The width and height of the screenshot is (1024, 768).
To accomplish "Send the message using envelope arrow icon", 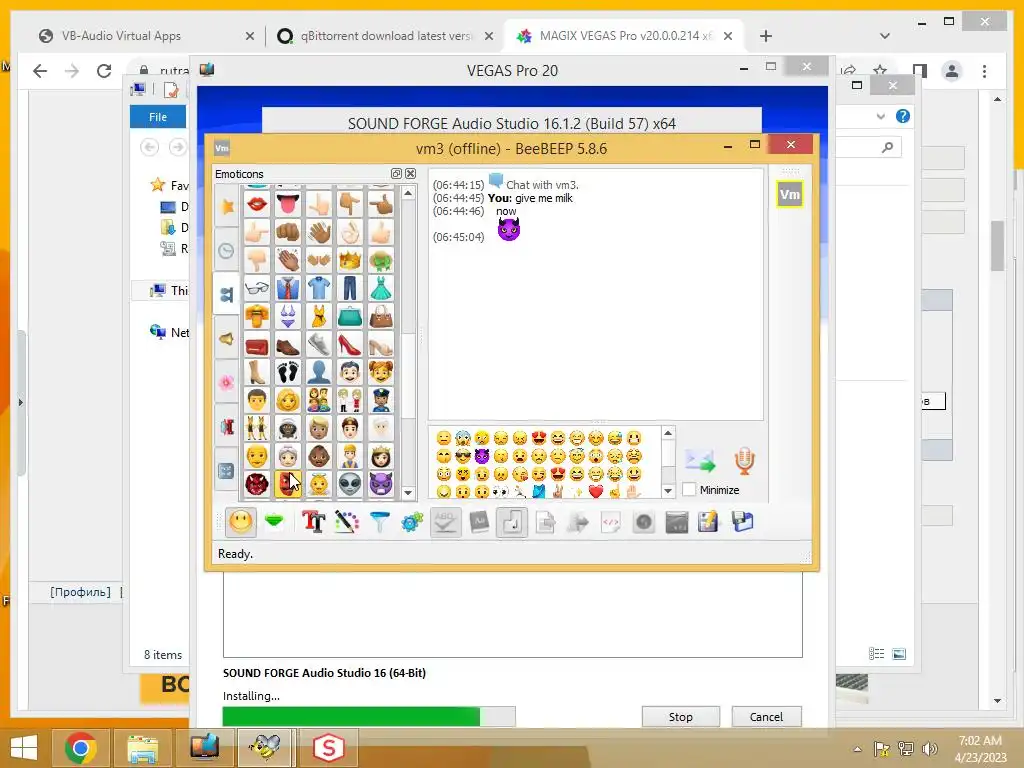I will [701, 461].
